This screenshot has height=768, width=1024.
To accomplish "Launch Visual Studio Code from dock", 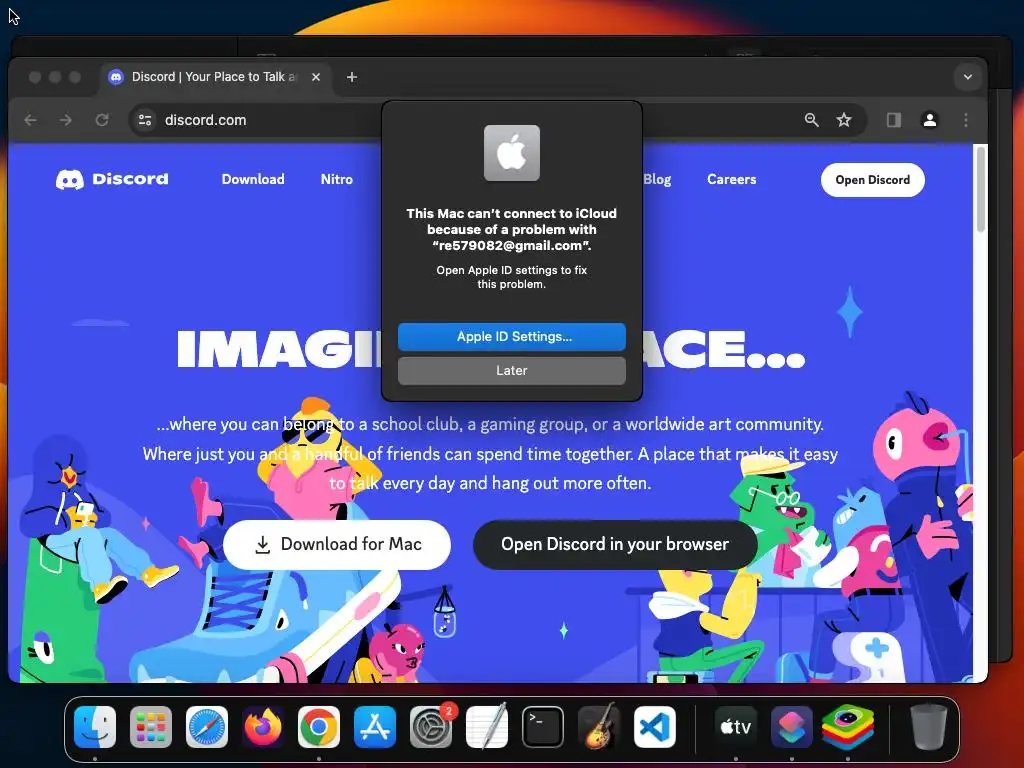I will 655,727.
